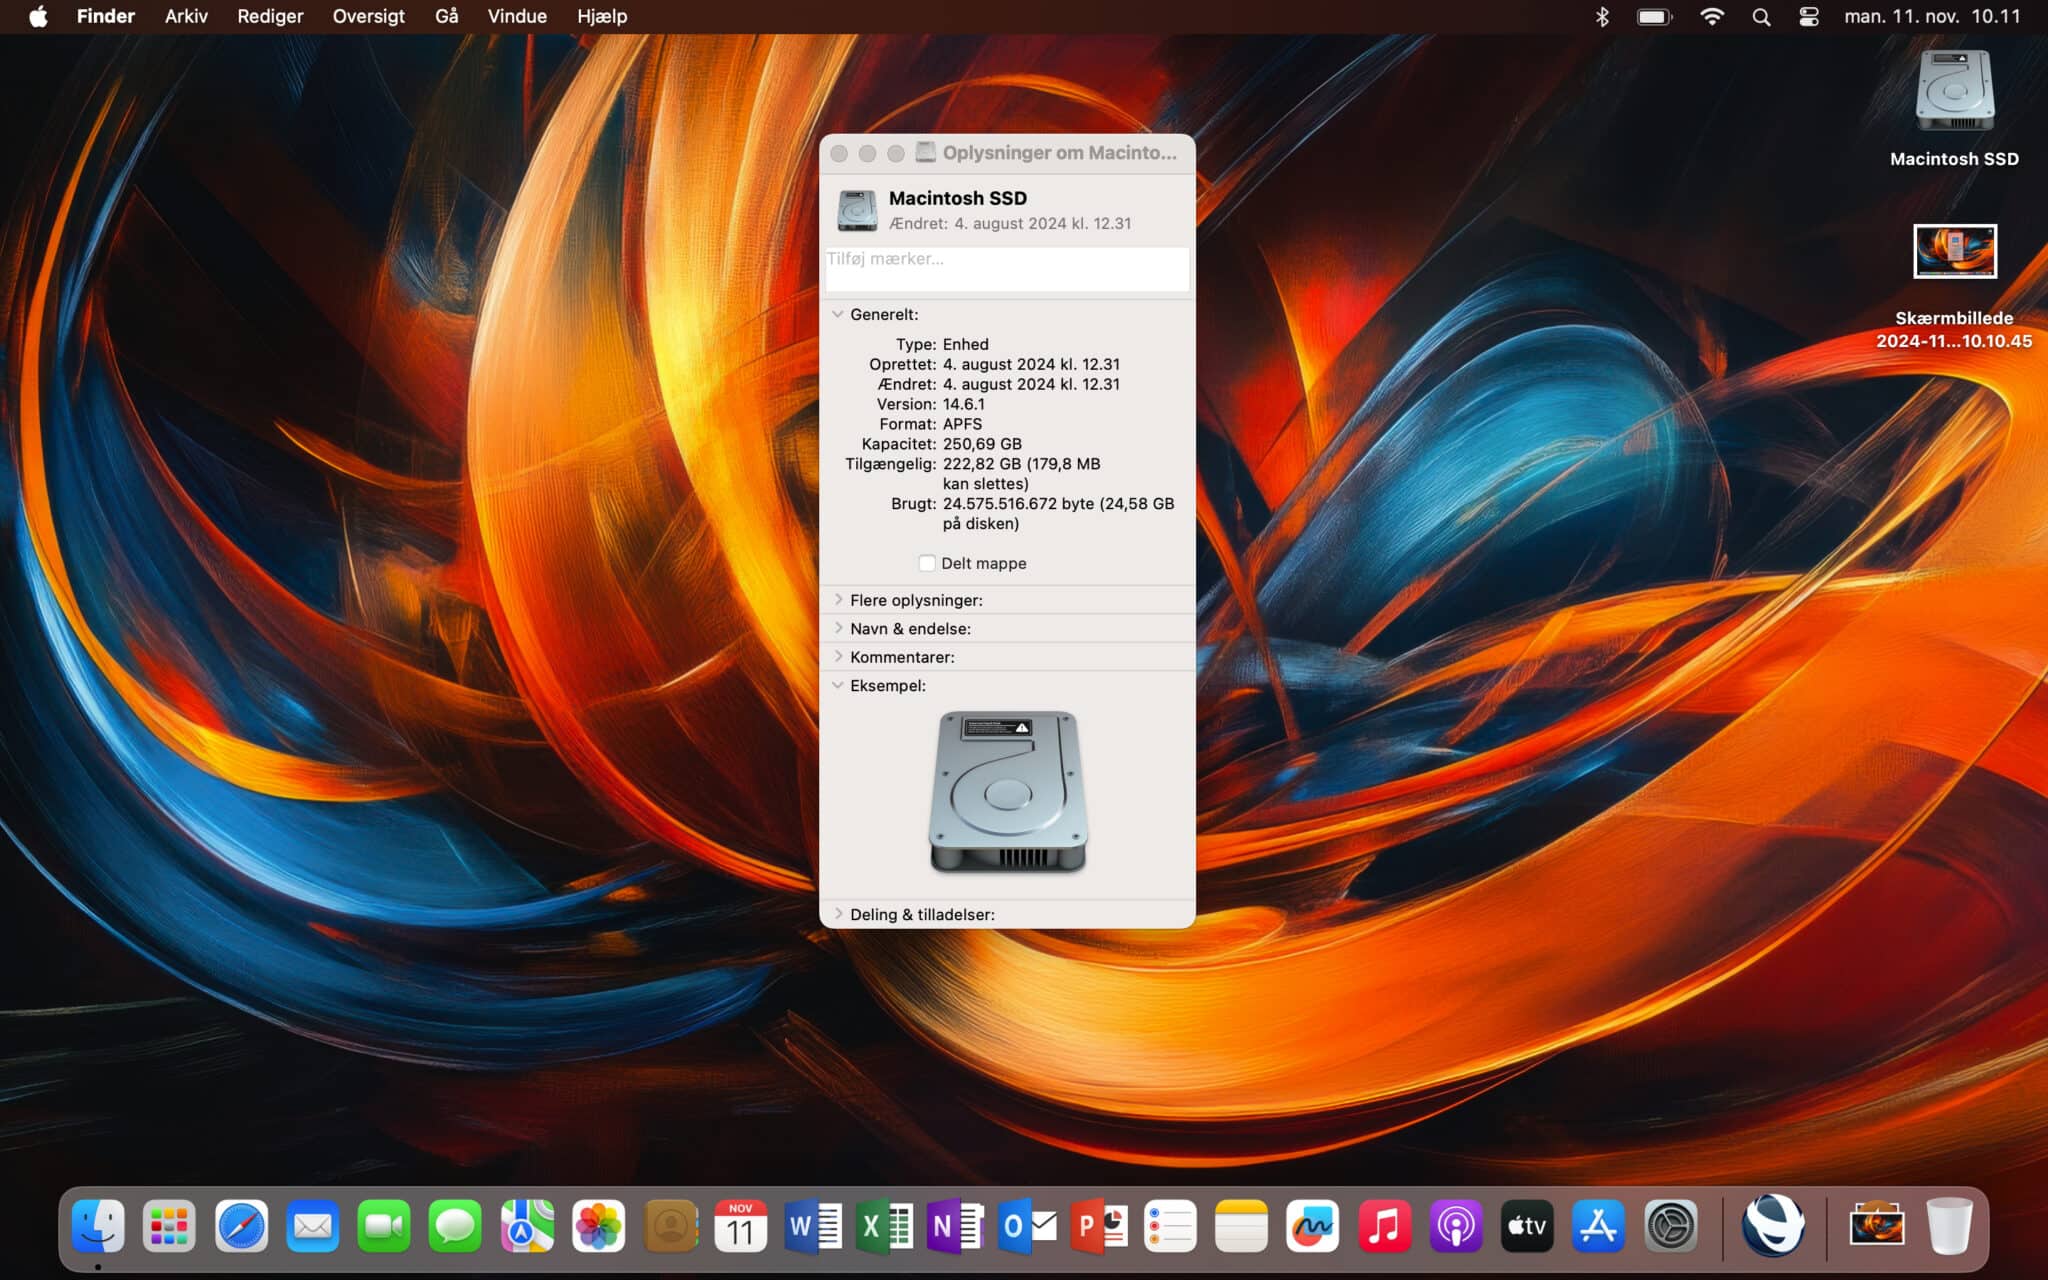Open Control Center in menu bar
This screenshot has height=1280, width=2048.
pyautogui.click(x=1808, y=17)
